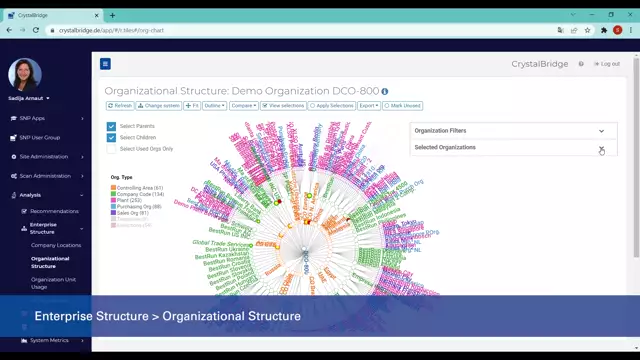Toggle the Sales Org purple legend swatch
Image resolution: width=640 pixels, height=360 pixels.
[x=113, y=213]
